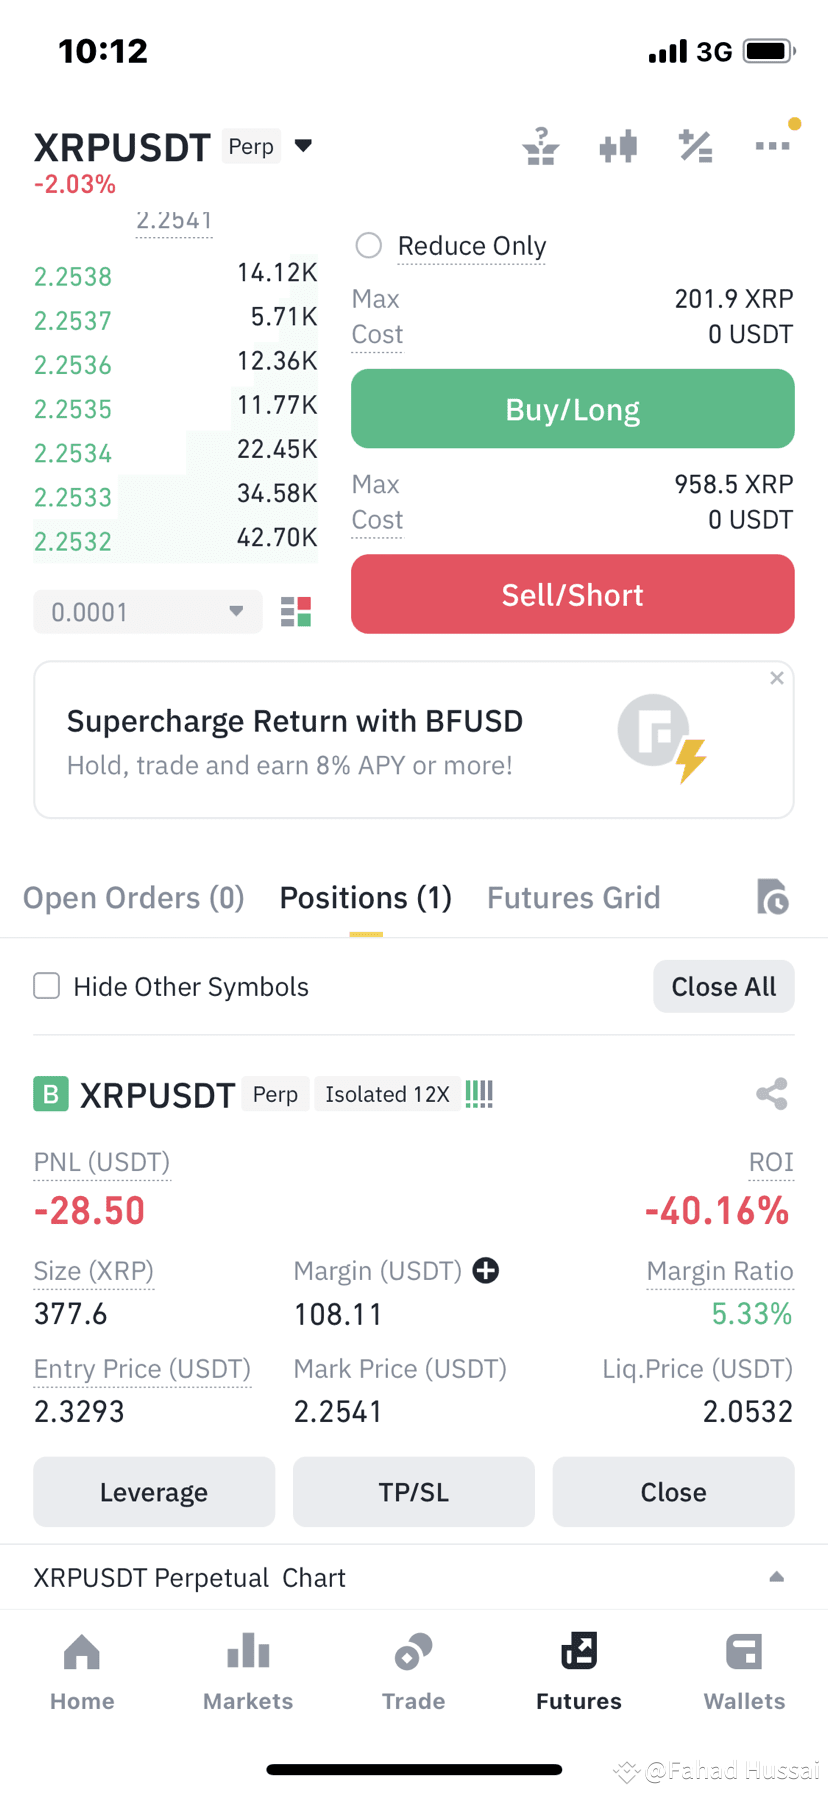Viewport: 828px width, 1793px height.
Task: Switch order book layout icon
Action: (296, 612)
